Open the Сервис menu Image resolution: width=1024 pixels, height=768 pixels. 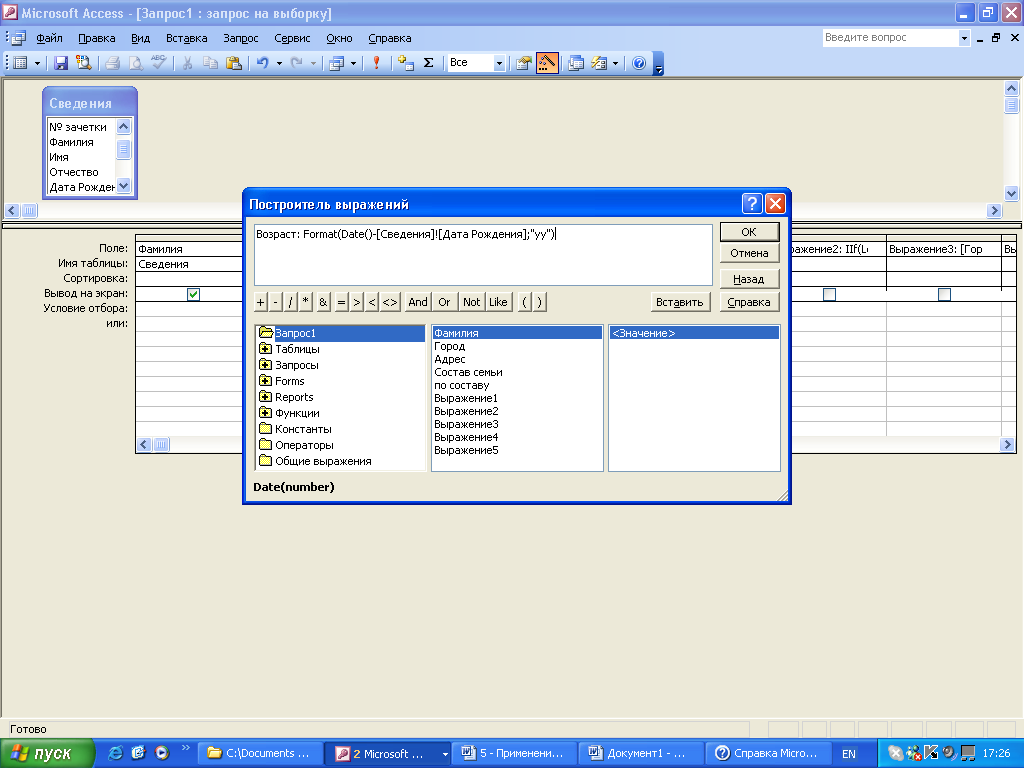click(292, 38)
